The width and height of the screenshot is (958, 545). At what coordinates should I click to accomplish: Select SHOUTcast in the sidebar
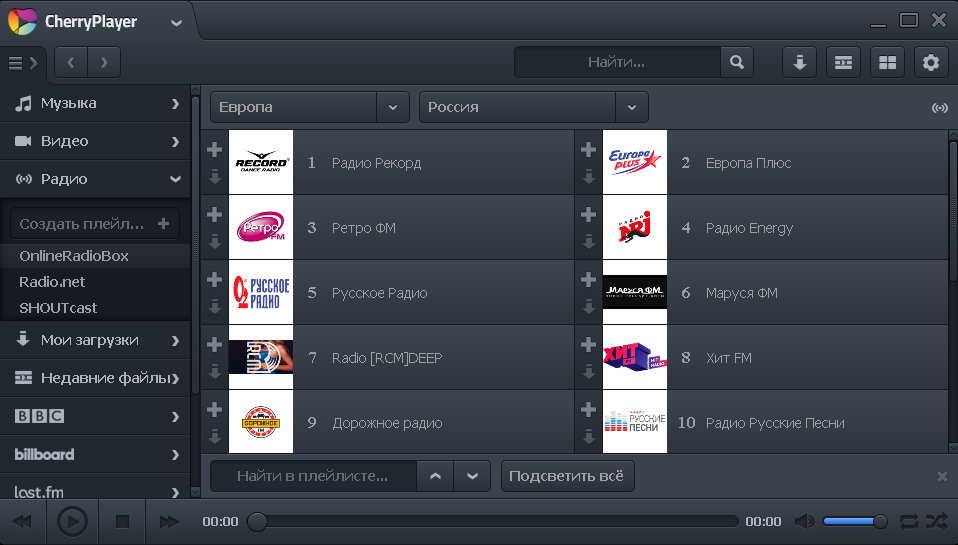[95, 308]
